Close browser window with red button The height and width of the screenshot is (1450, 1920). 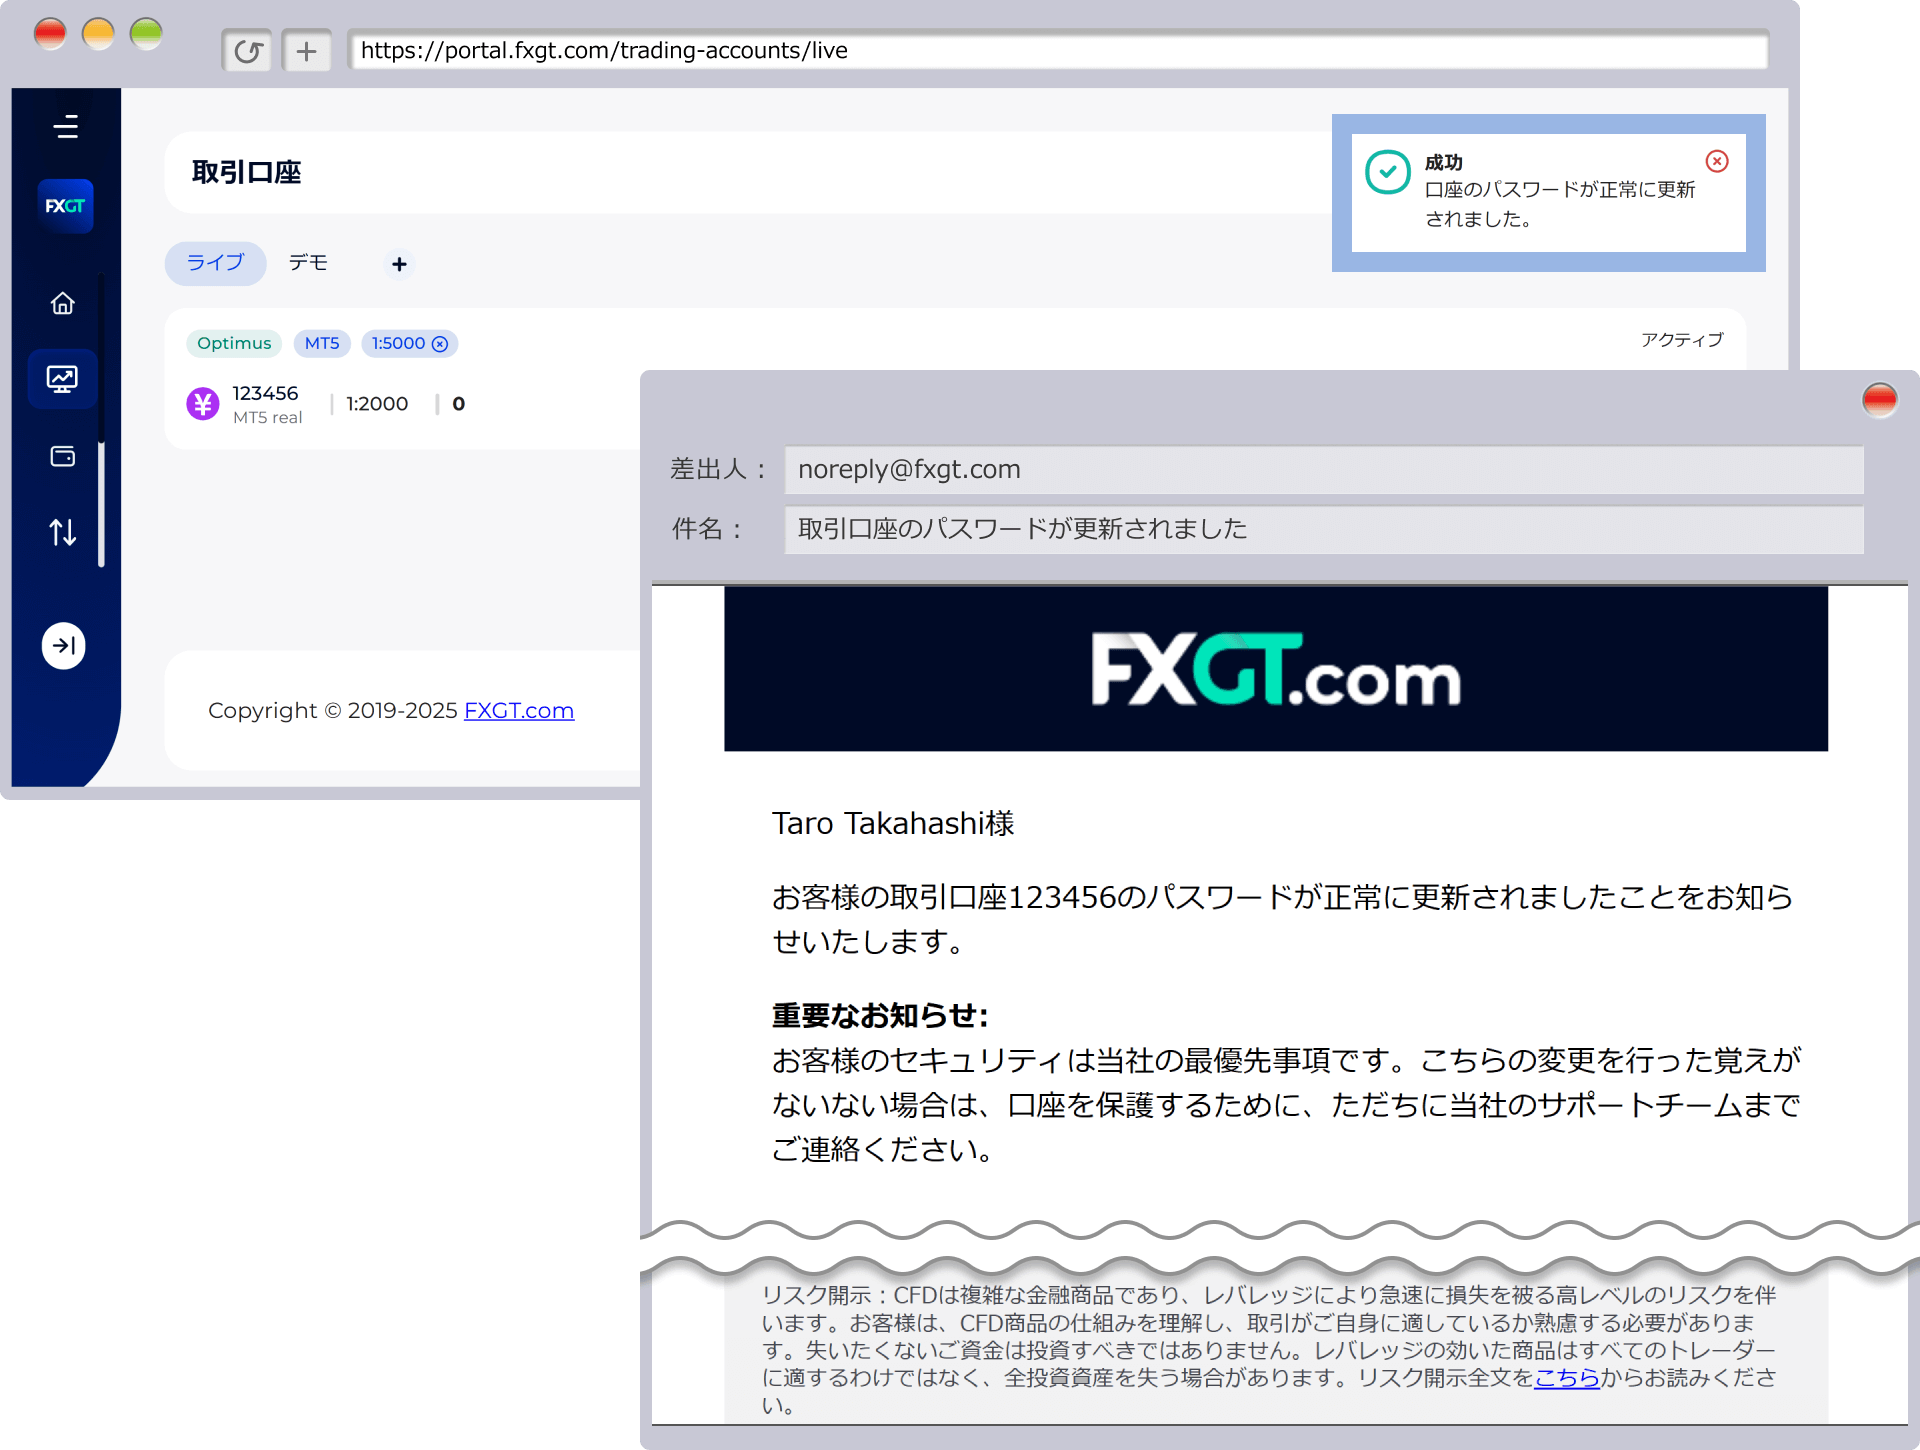coord(50,34)
